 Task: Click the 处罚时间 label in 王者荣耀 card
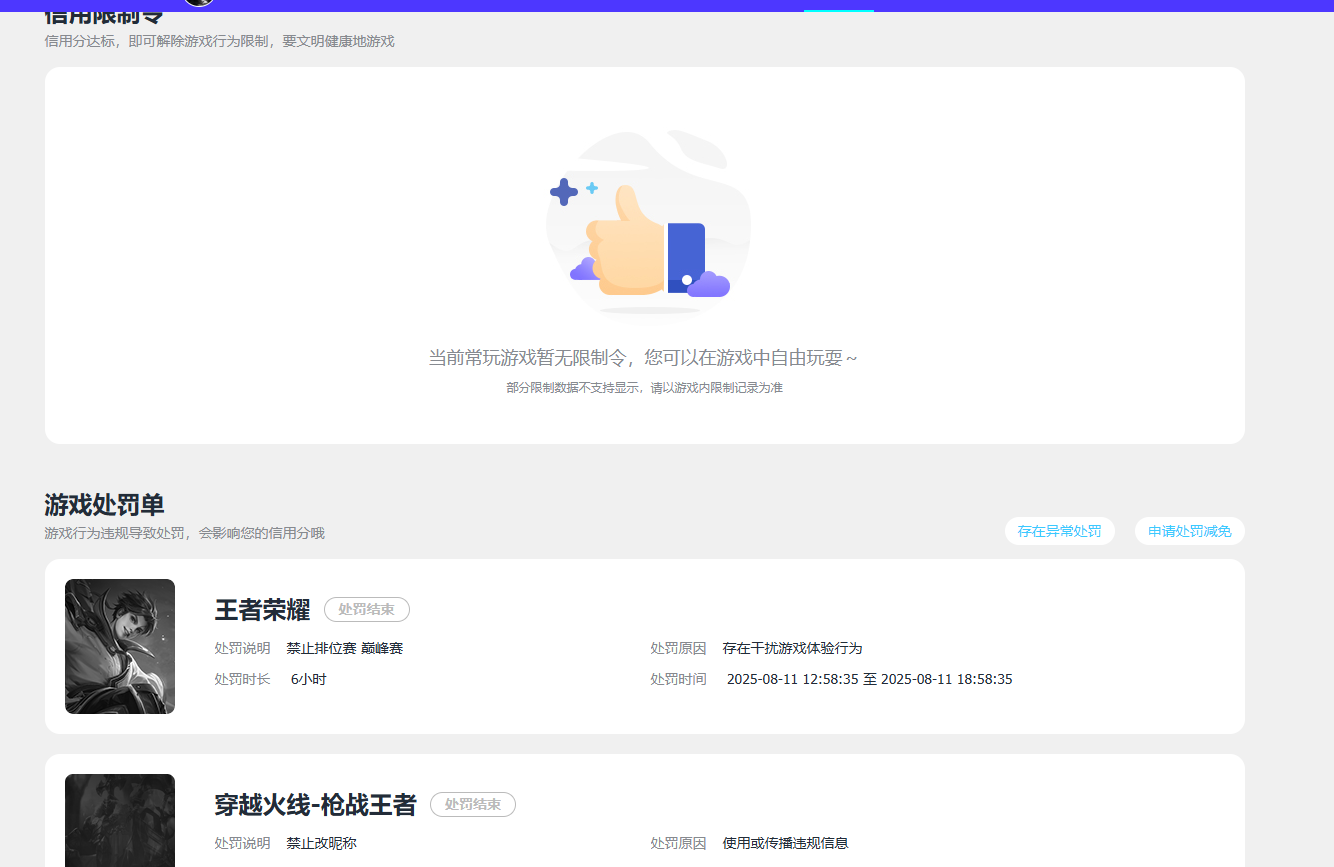[678, 679]
